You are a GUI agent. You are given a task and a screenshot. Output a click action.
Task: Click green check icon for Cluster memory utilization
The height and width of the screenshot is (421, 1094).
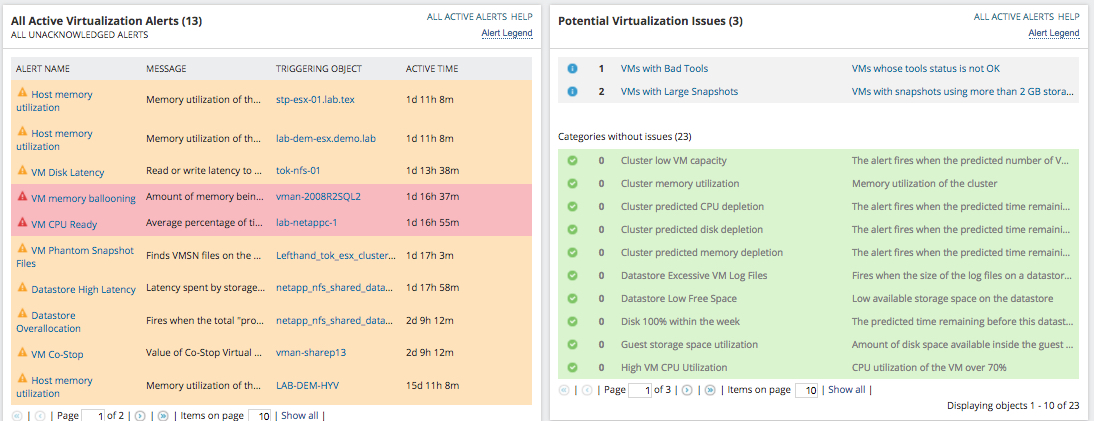[x=573, y=183]
